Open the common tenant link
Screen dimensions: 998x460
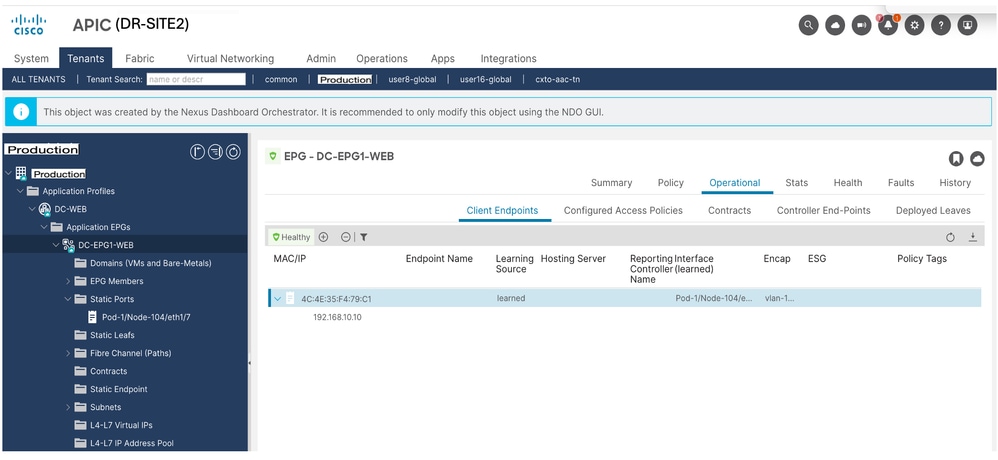pyautogui.click(x=281, y=80)
